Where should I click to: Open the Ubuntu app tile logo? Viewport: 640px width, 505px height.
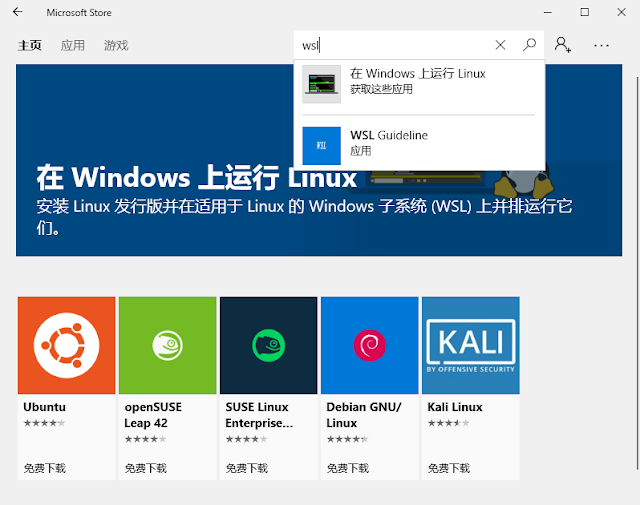pyautogui.click(x=67, y=345)
